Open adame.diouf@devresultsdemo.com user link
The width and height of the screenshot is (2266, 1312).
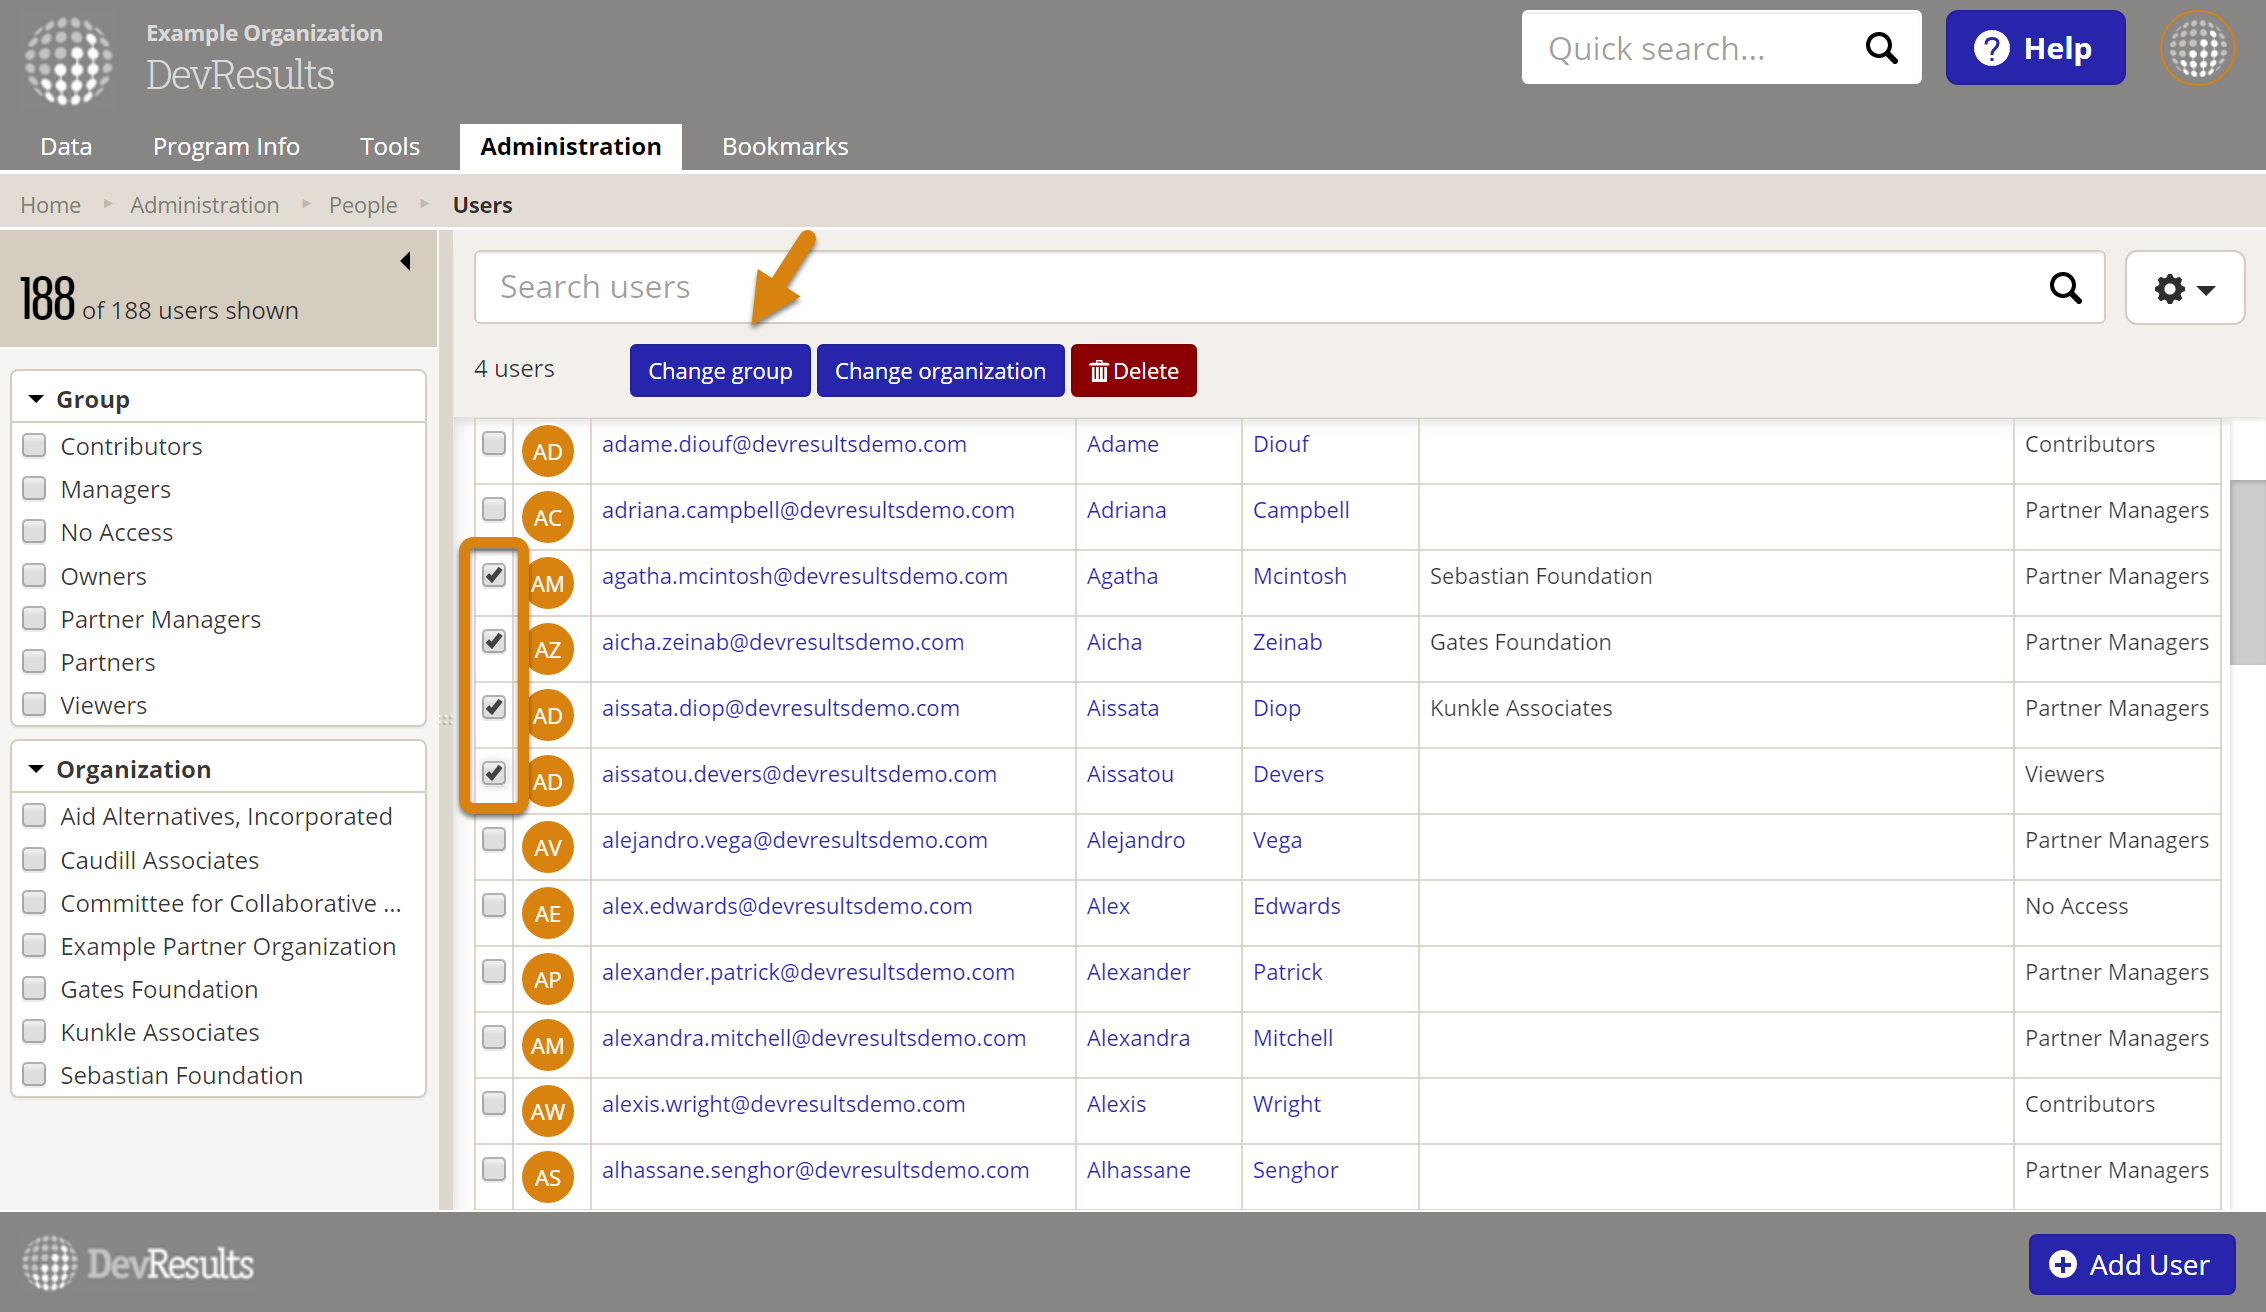[784, 444]
